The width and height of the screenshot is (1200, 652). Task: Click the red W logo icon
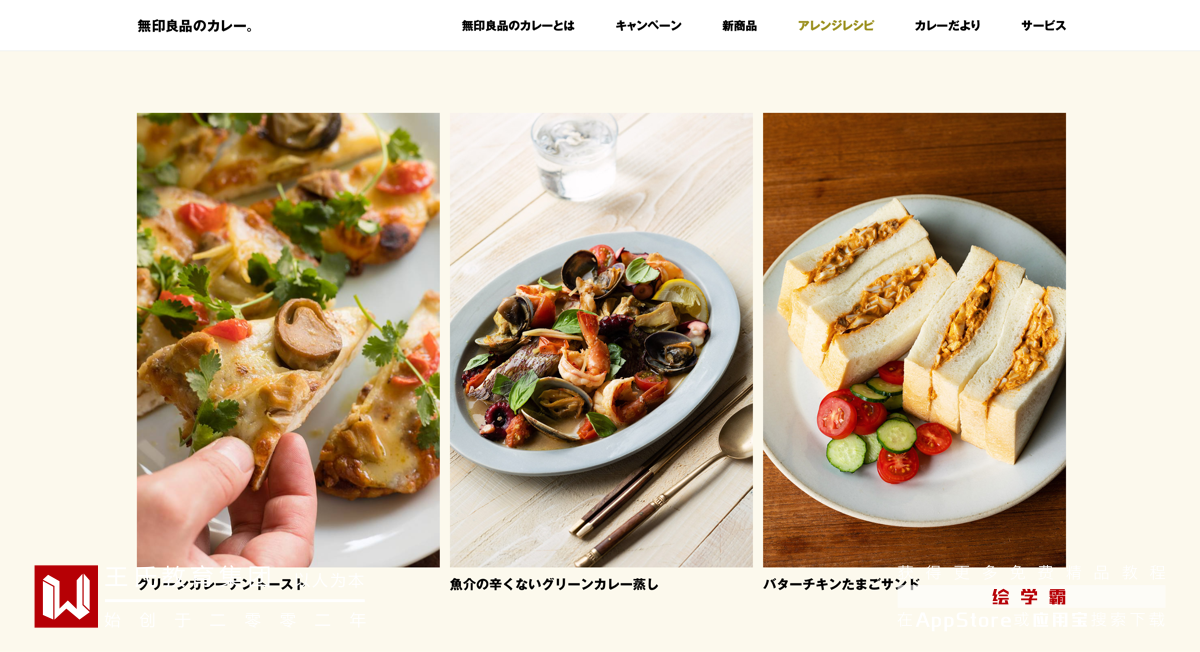pyautogui.click(x=66, y=596)
